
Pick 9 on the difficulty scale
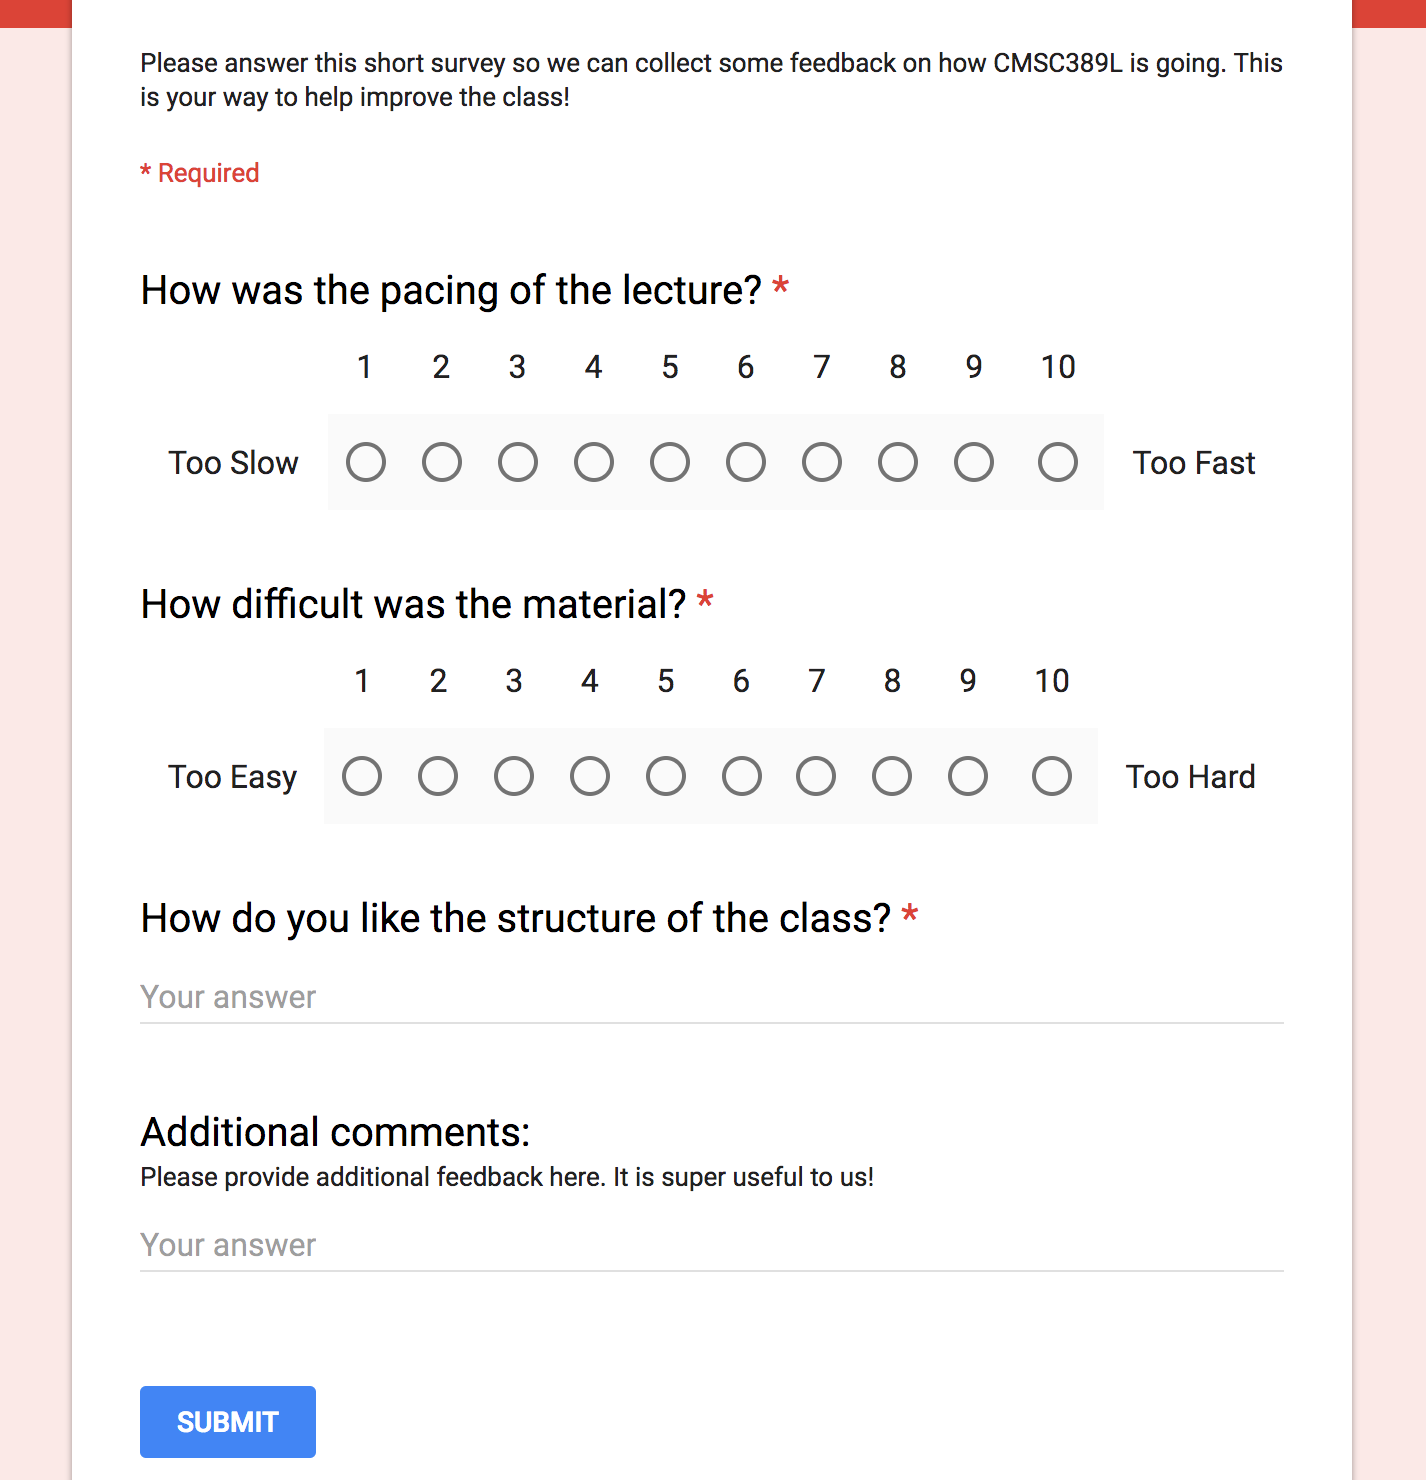(968, 776)
